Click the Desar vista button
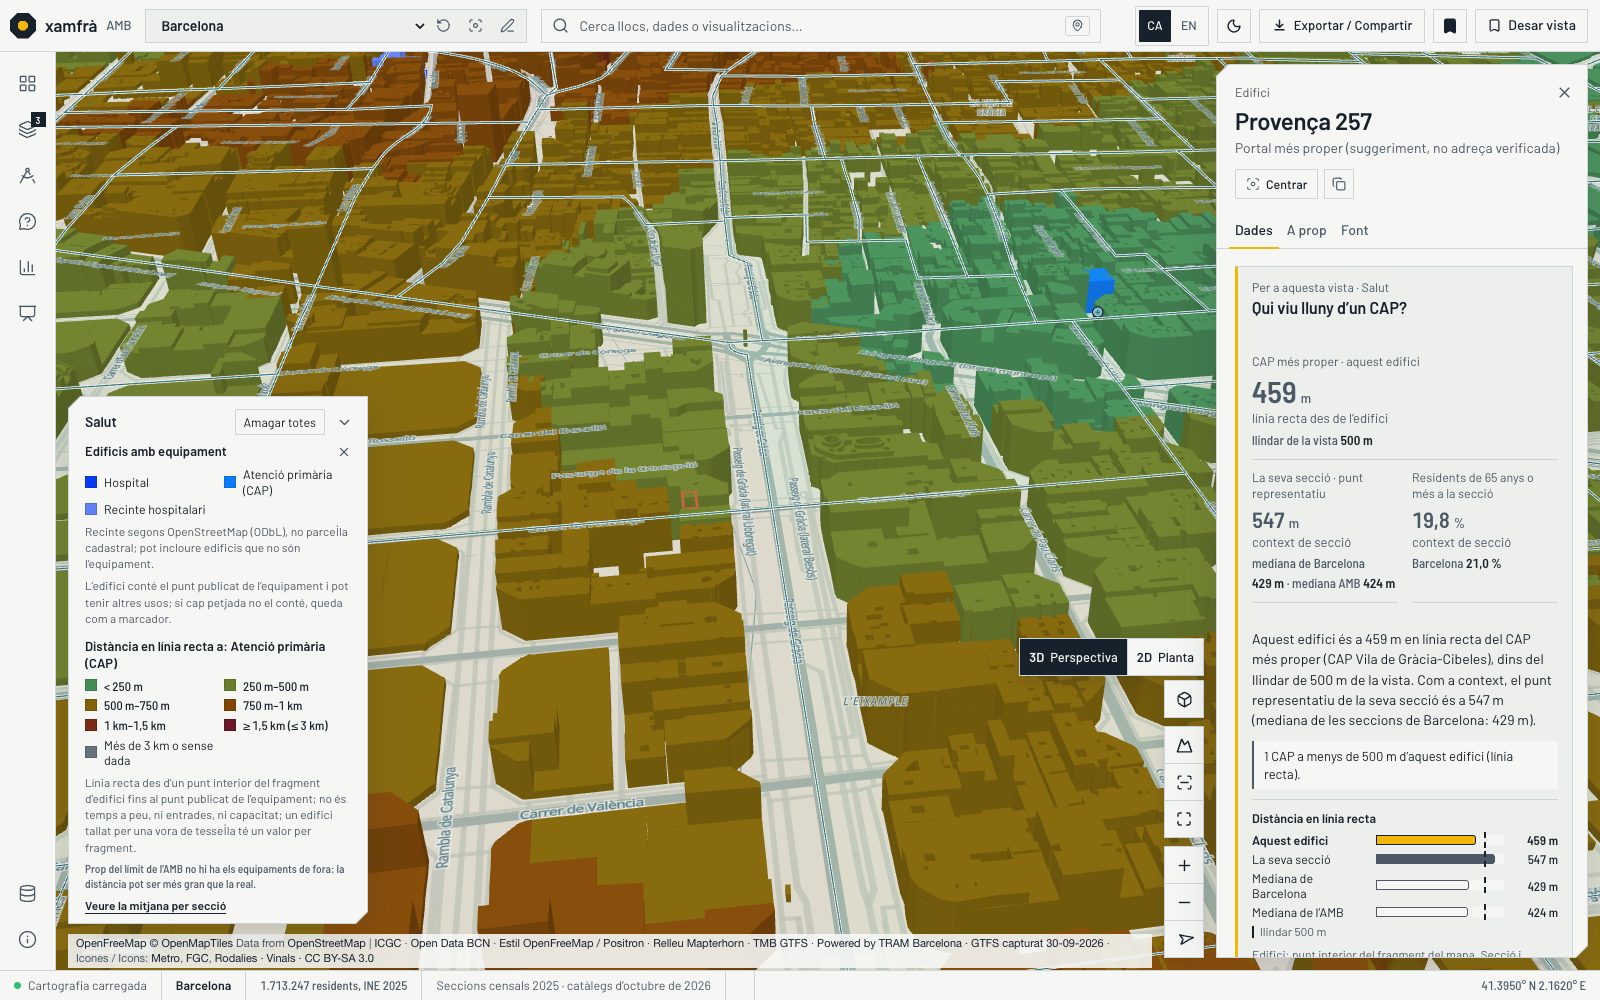This screenshot has height=1000, width=1600. click(1532, 26)
